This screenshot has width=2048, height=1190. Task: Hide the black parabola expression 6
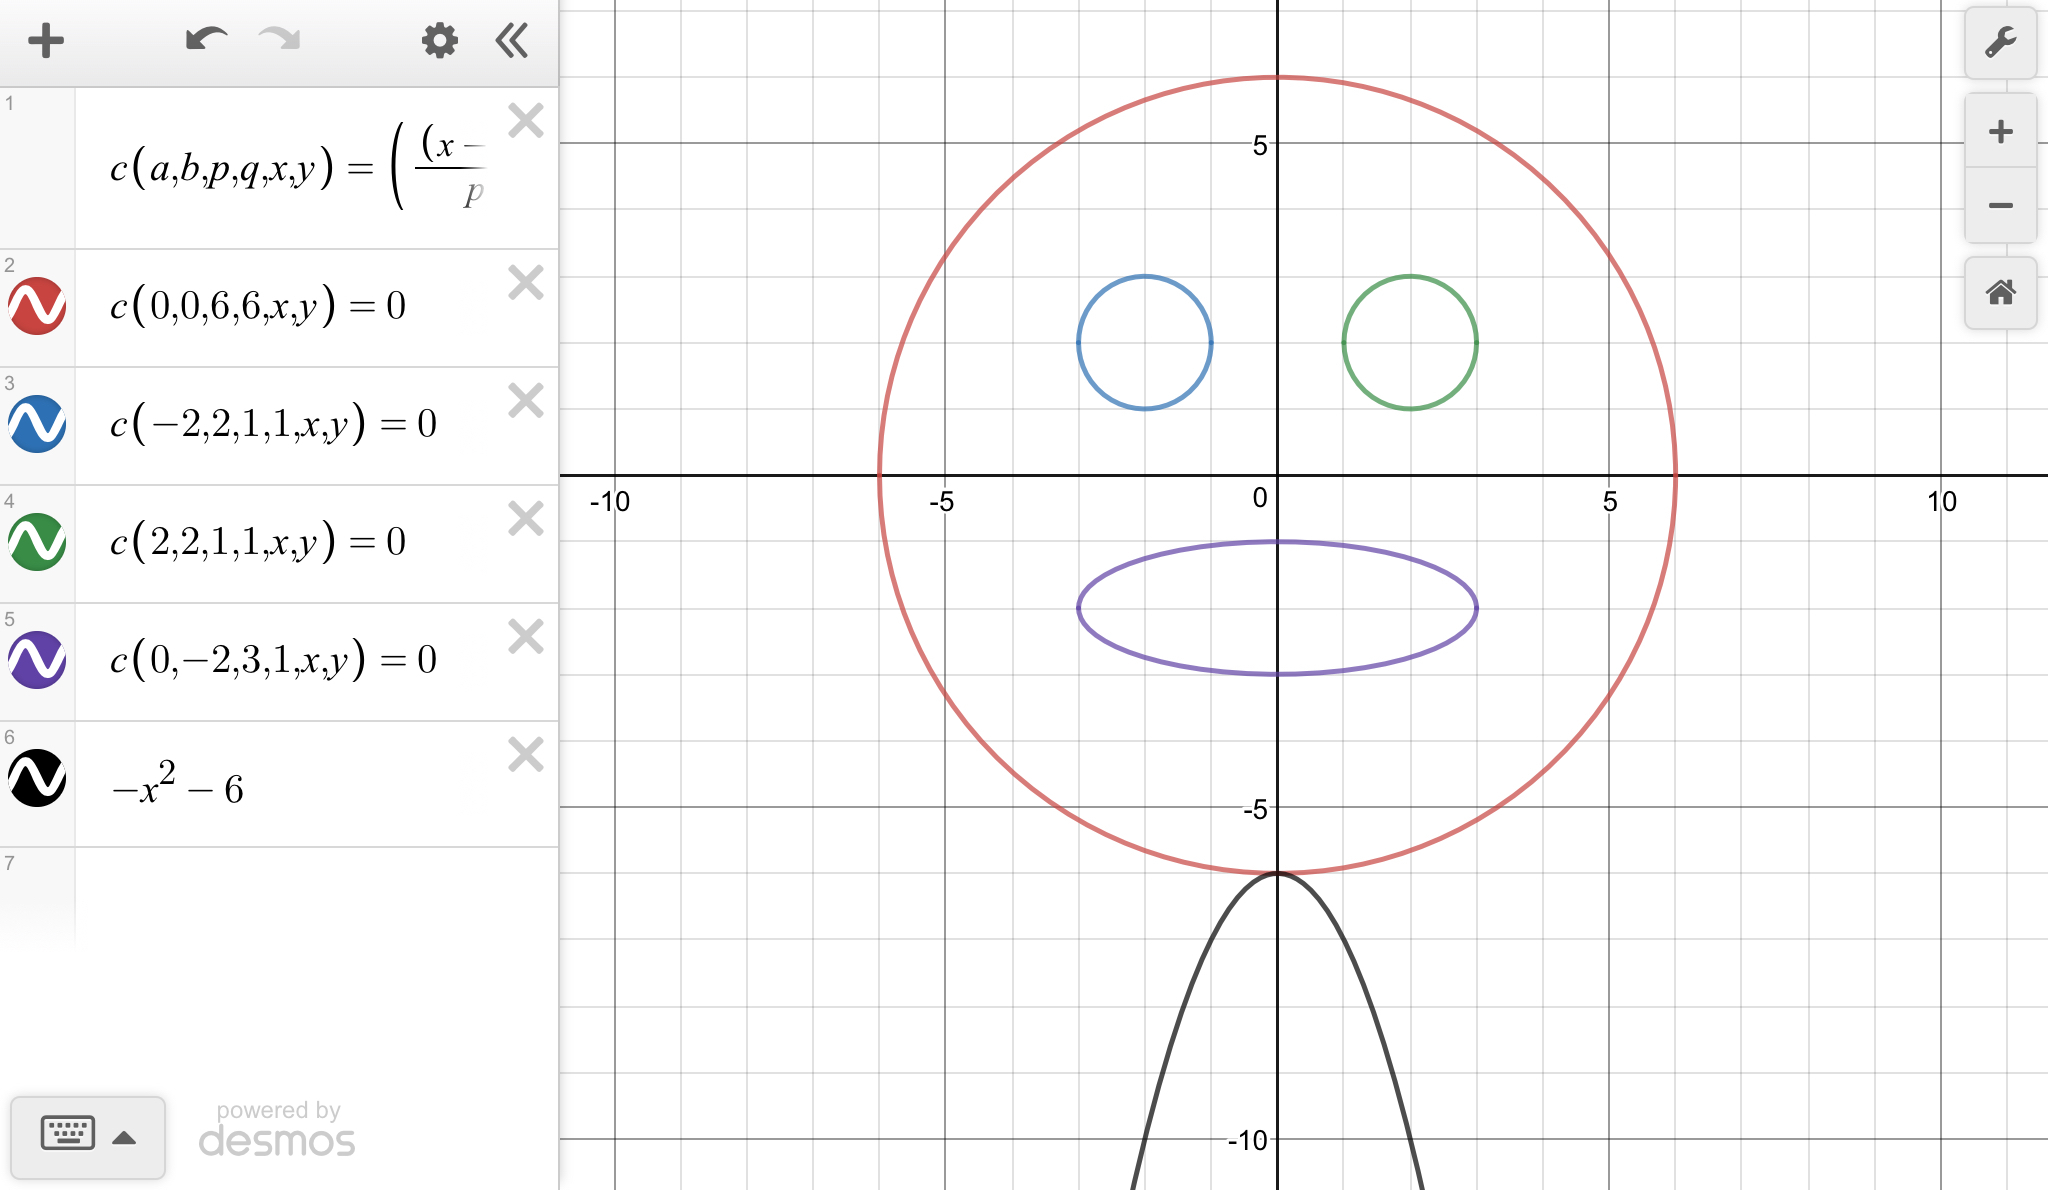pyautogui.click(x=38, y=778)
